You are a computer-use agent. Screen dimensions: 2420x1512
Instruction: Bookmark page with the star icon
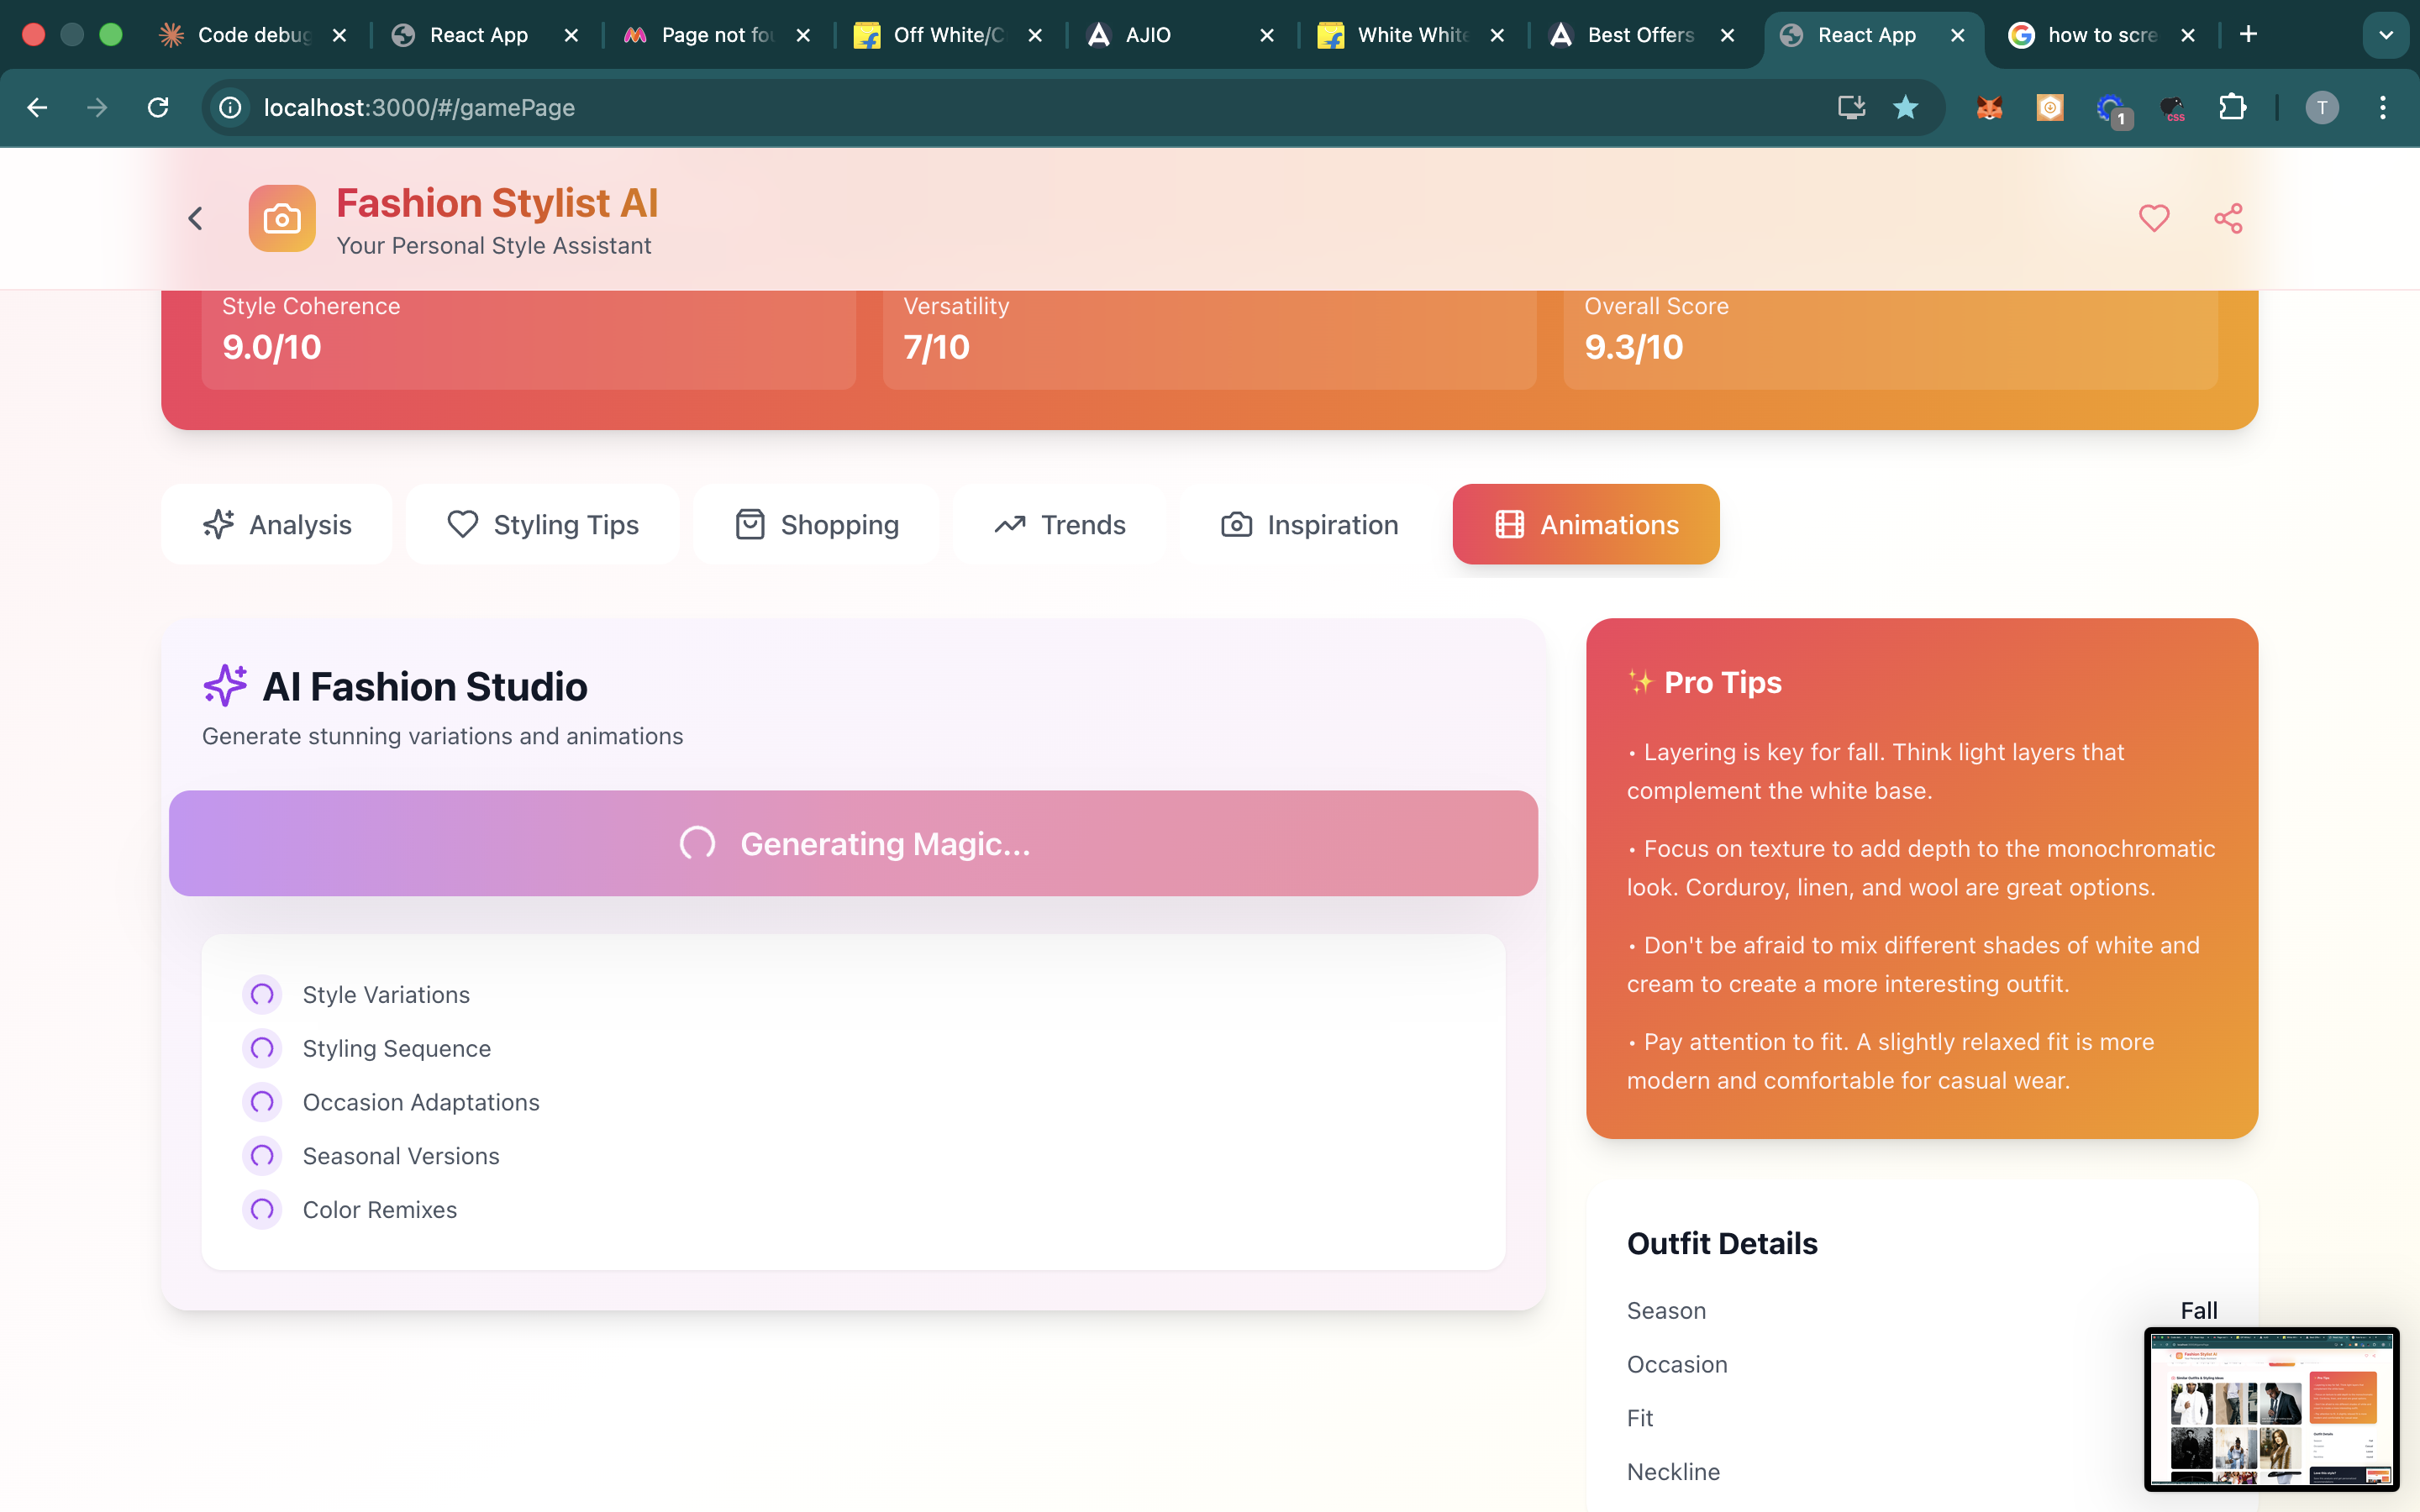pyautogui.click(x=1905, y=107)
